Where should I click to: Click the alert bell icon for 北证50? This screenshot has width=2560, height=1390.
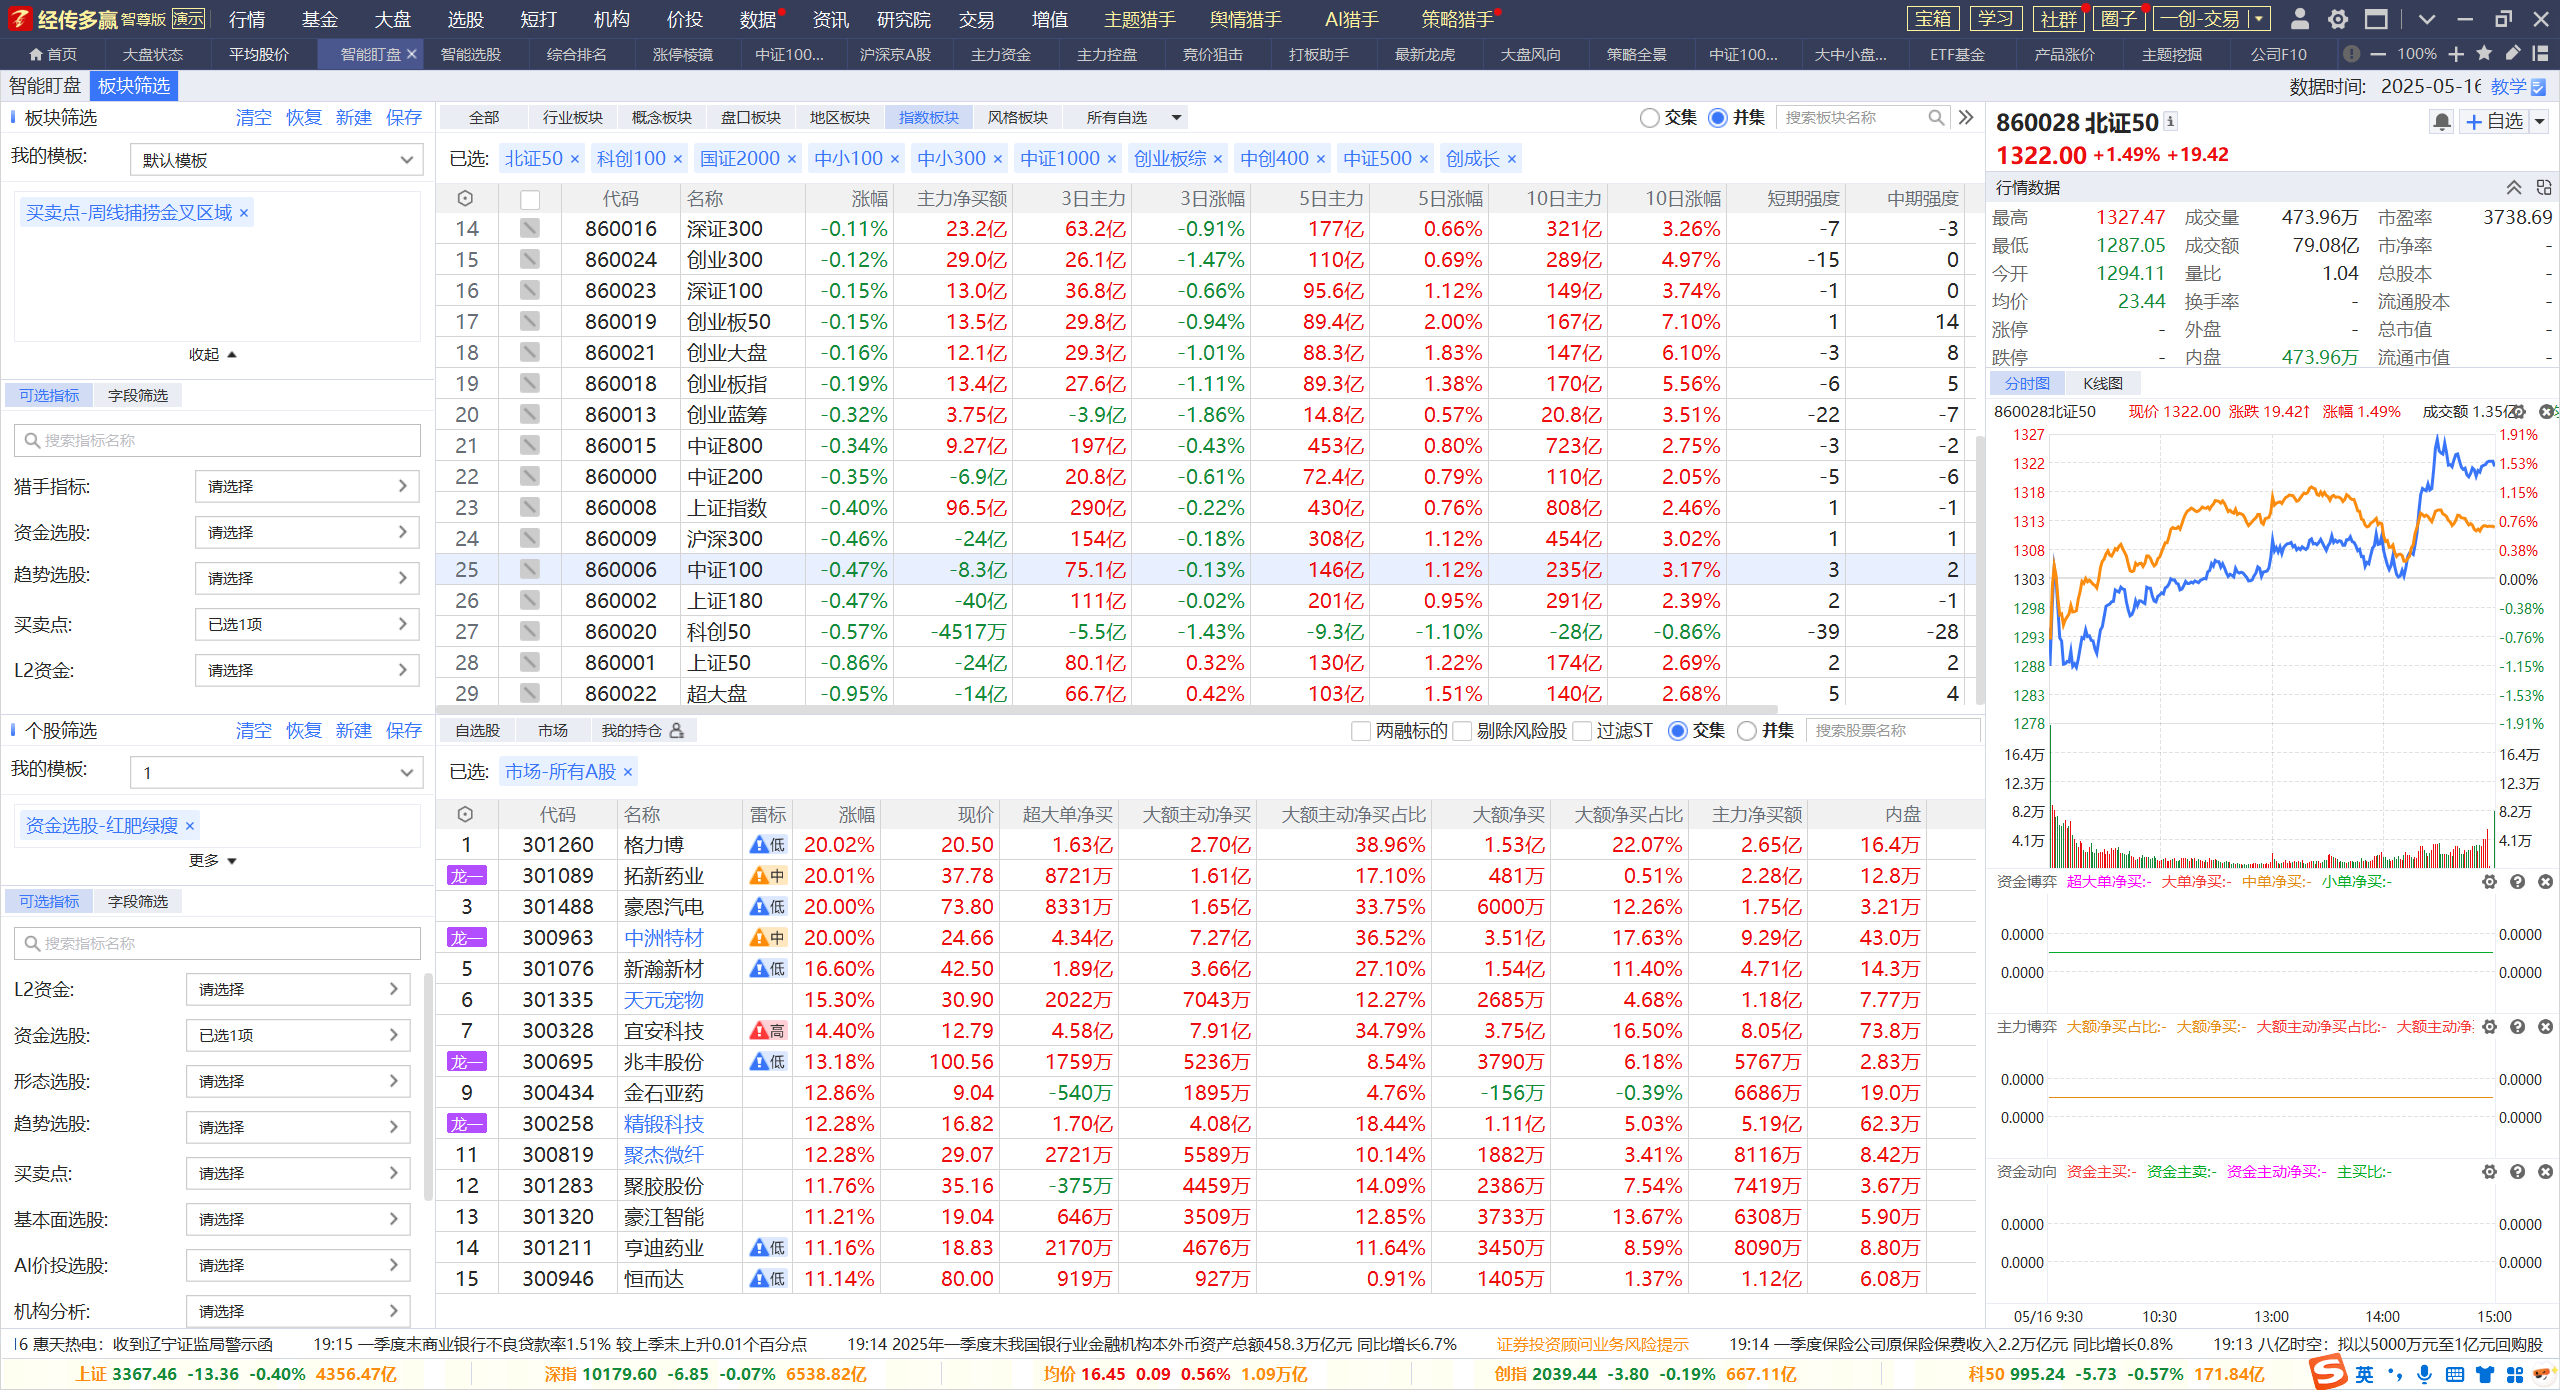[x=2442, y=122]
